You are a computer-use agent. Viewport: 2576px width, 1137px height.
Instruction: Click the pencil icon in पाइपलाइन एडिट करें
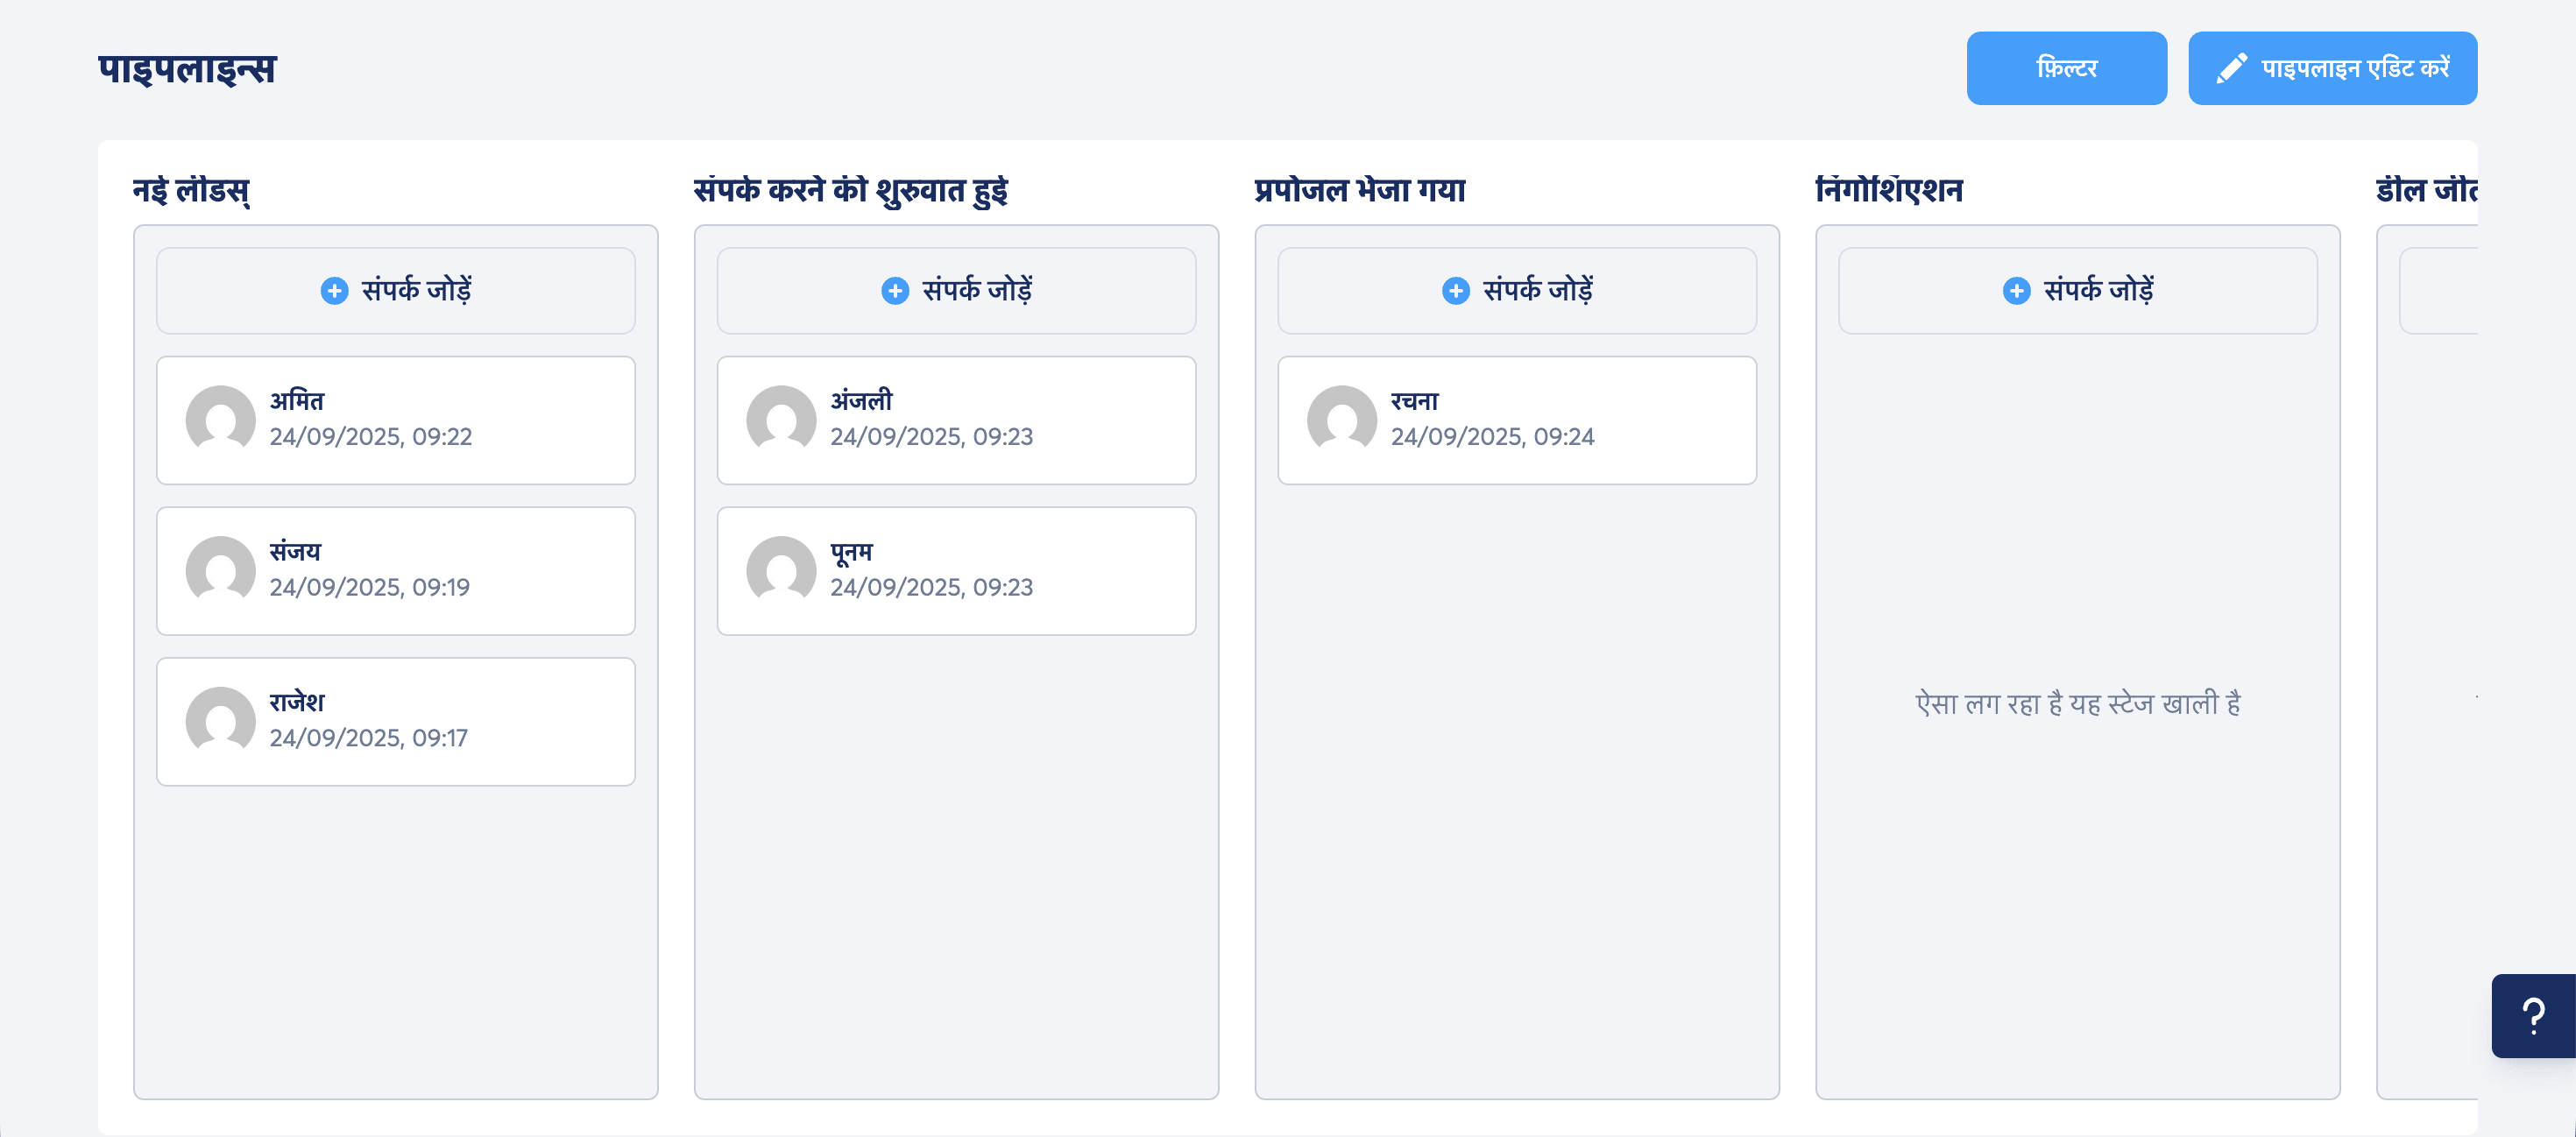point(2231,68)
